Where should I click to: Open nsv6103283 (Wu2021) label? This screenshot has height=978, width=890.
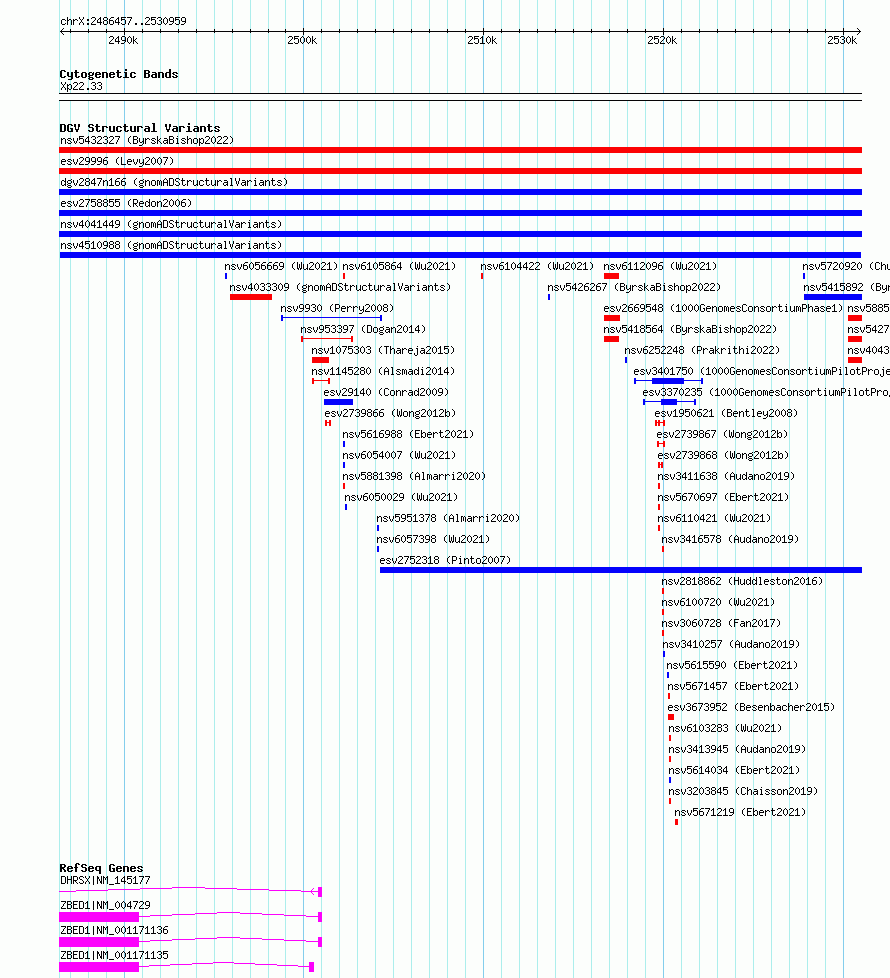click(x=725, y=729)
